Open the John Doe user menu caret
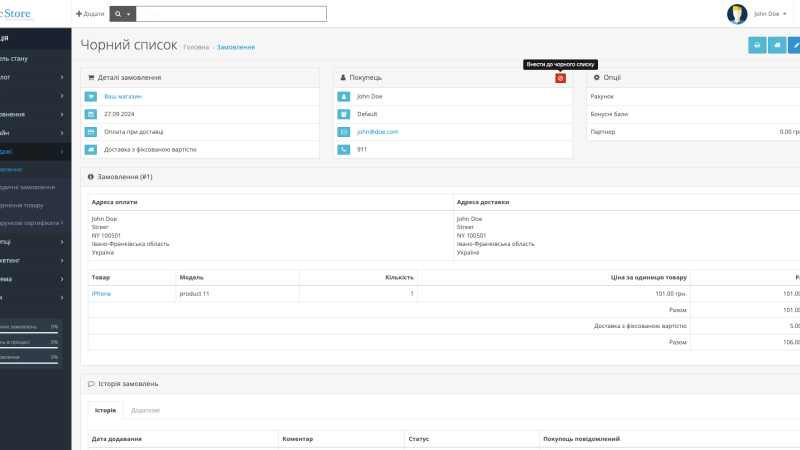Image resolution: width=800 pixels, height=450 pixels. point(784,14)
